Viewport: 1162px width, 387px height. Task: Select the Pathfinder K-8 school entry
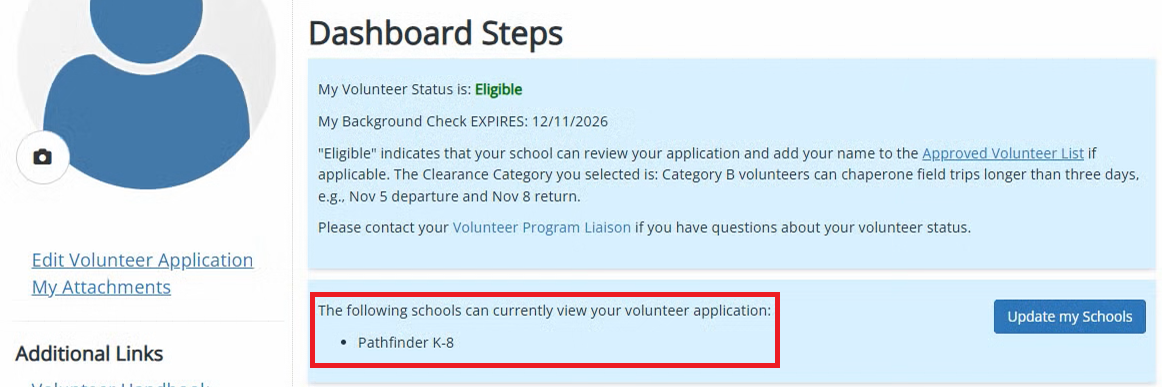pyautogui.click(x=405, y=343)
